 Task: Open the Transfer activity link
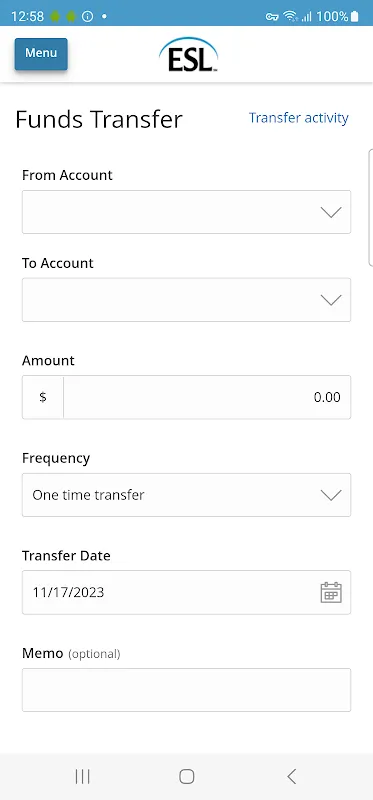tap(299, 118)
